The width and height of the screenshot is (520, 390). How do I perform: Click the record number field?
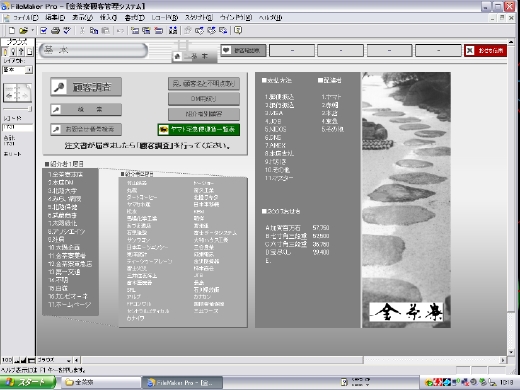pos(17,127)
